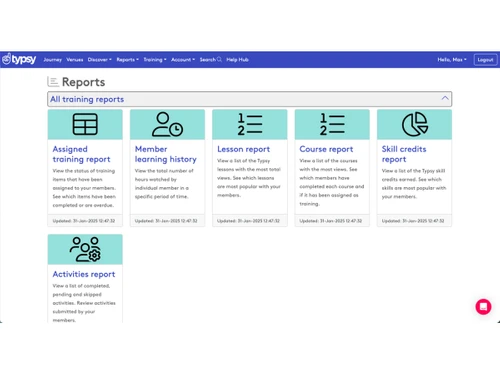This screenshot has width=500, height=375.
Task: Click the All training reports header
Action: click(x=250, y=99)
